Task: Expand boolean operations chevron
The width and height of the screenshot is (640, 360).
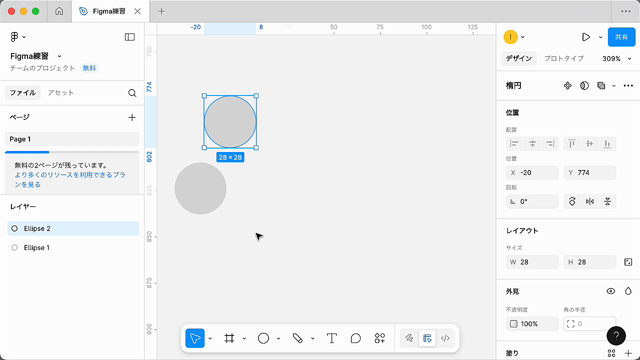Action: click(x=613, y=86)
